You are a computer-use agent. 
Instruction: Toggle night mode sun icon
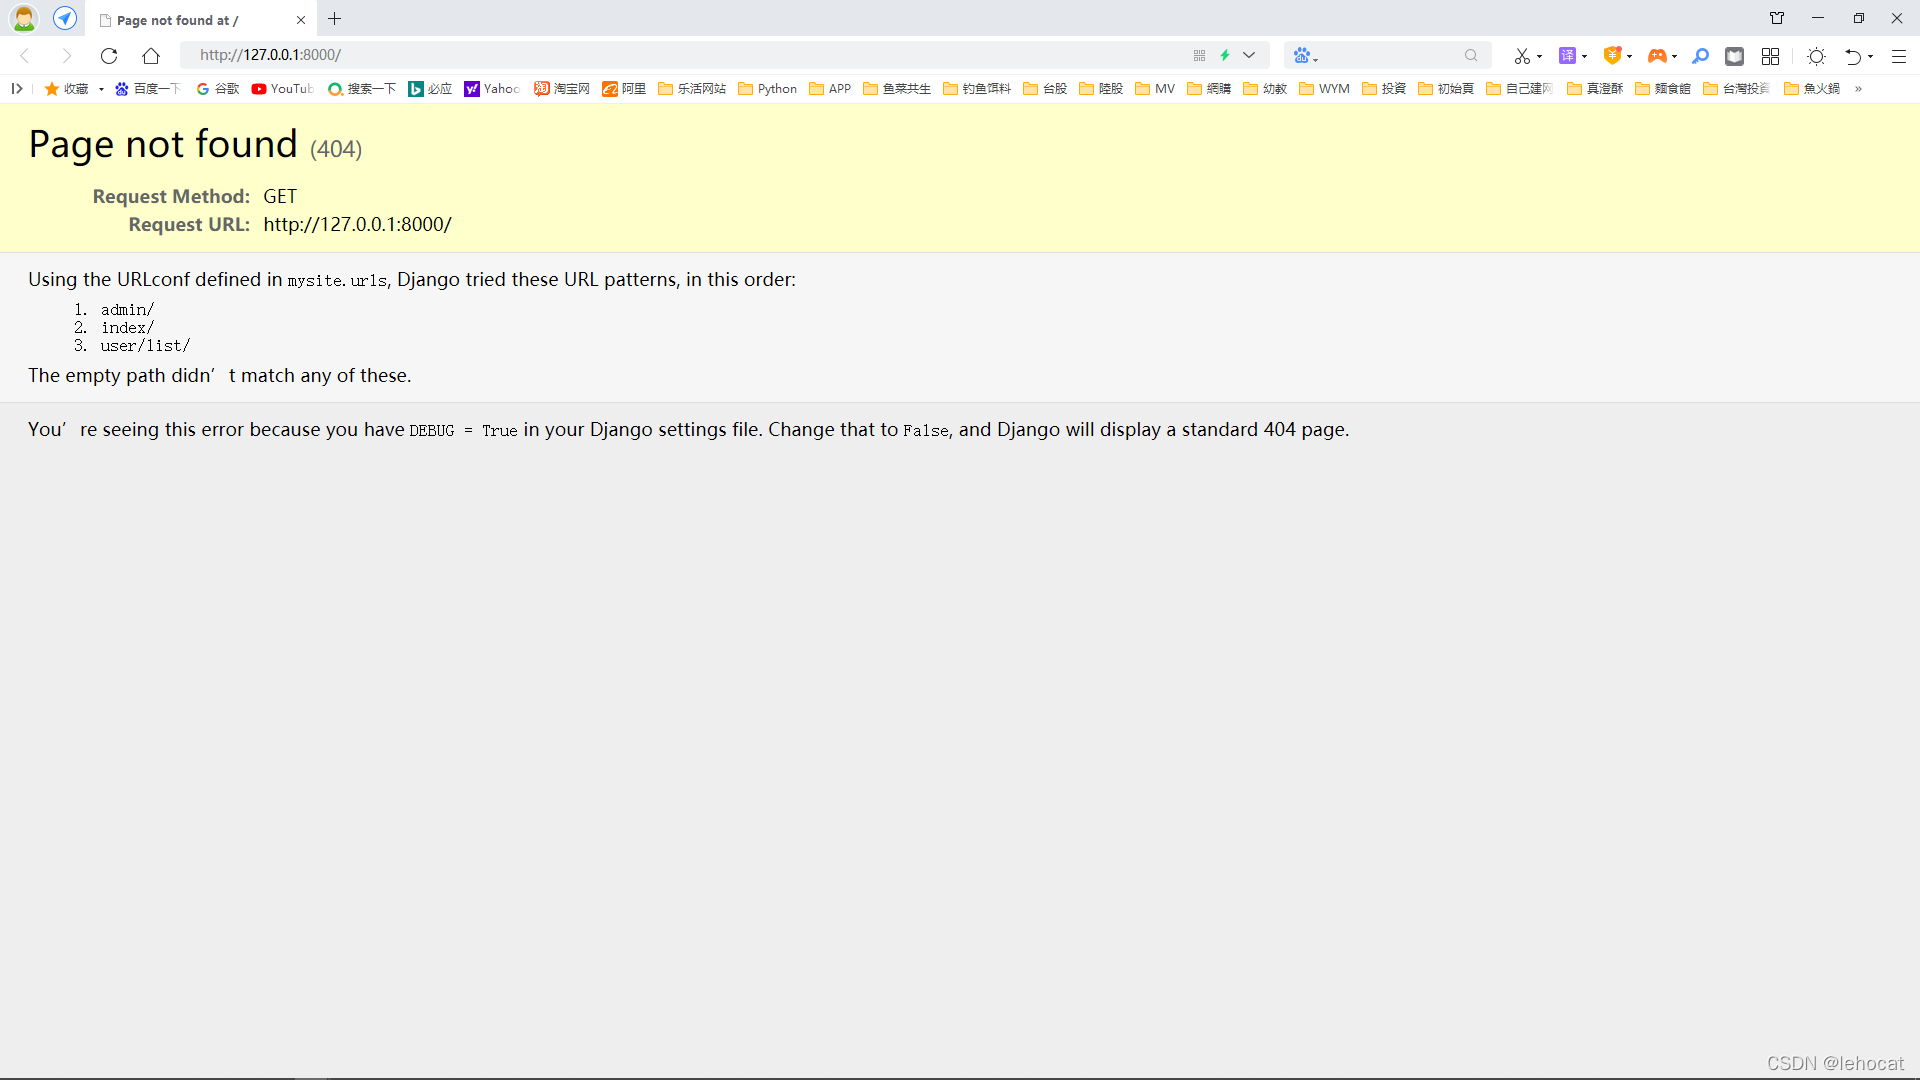tap(1816, 56)
